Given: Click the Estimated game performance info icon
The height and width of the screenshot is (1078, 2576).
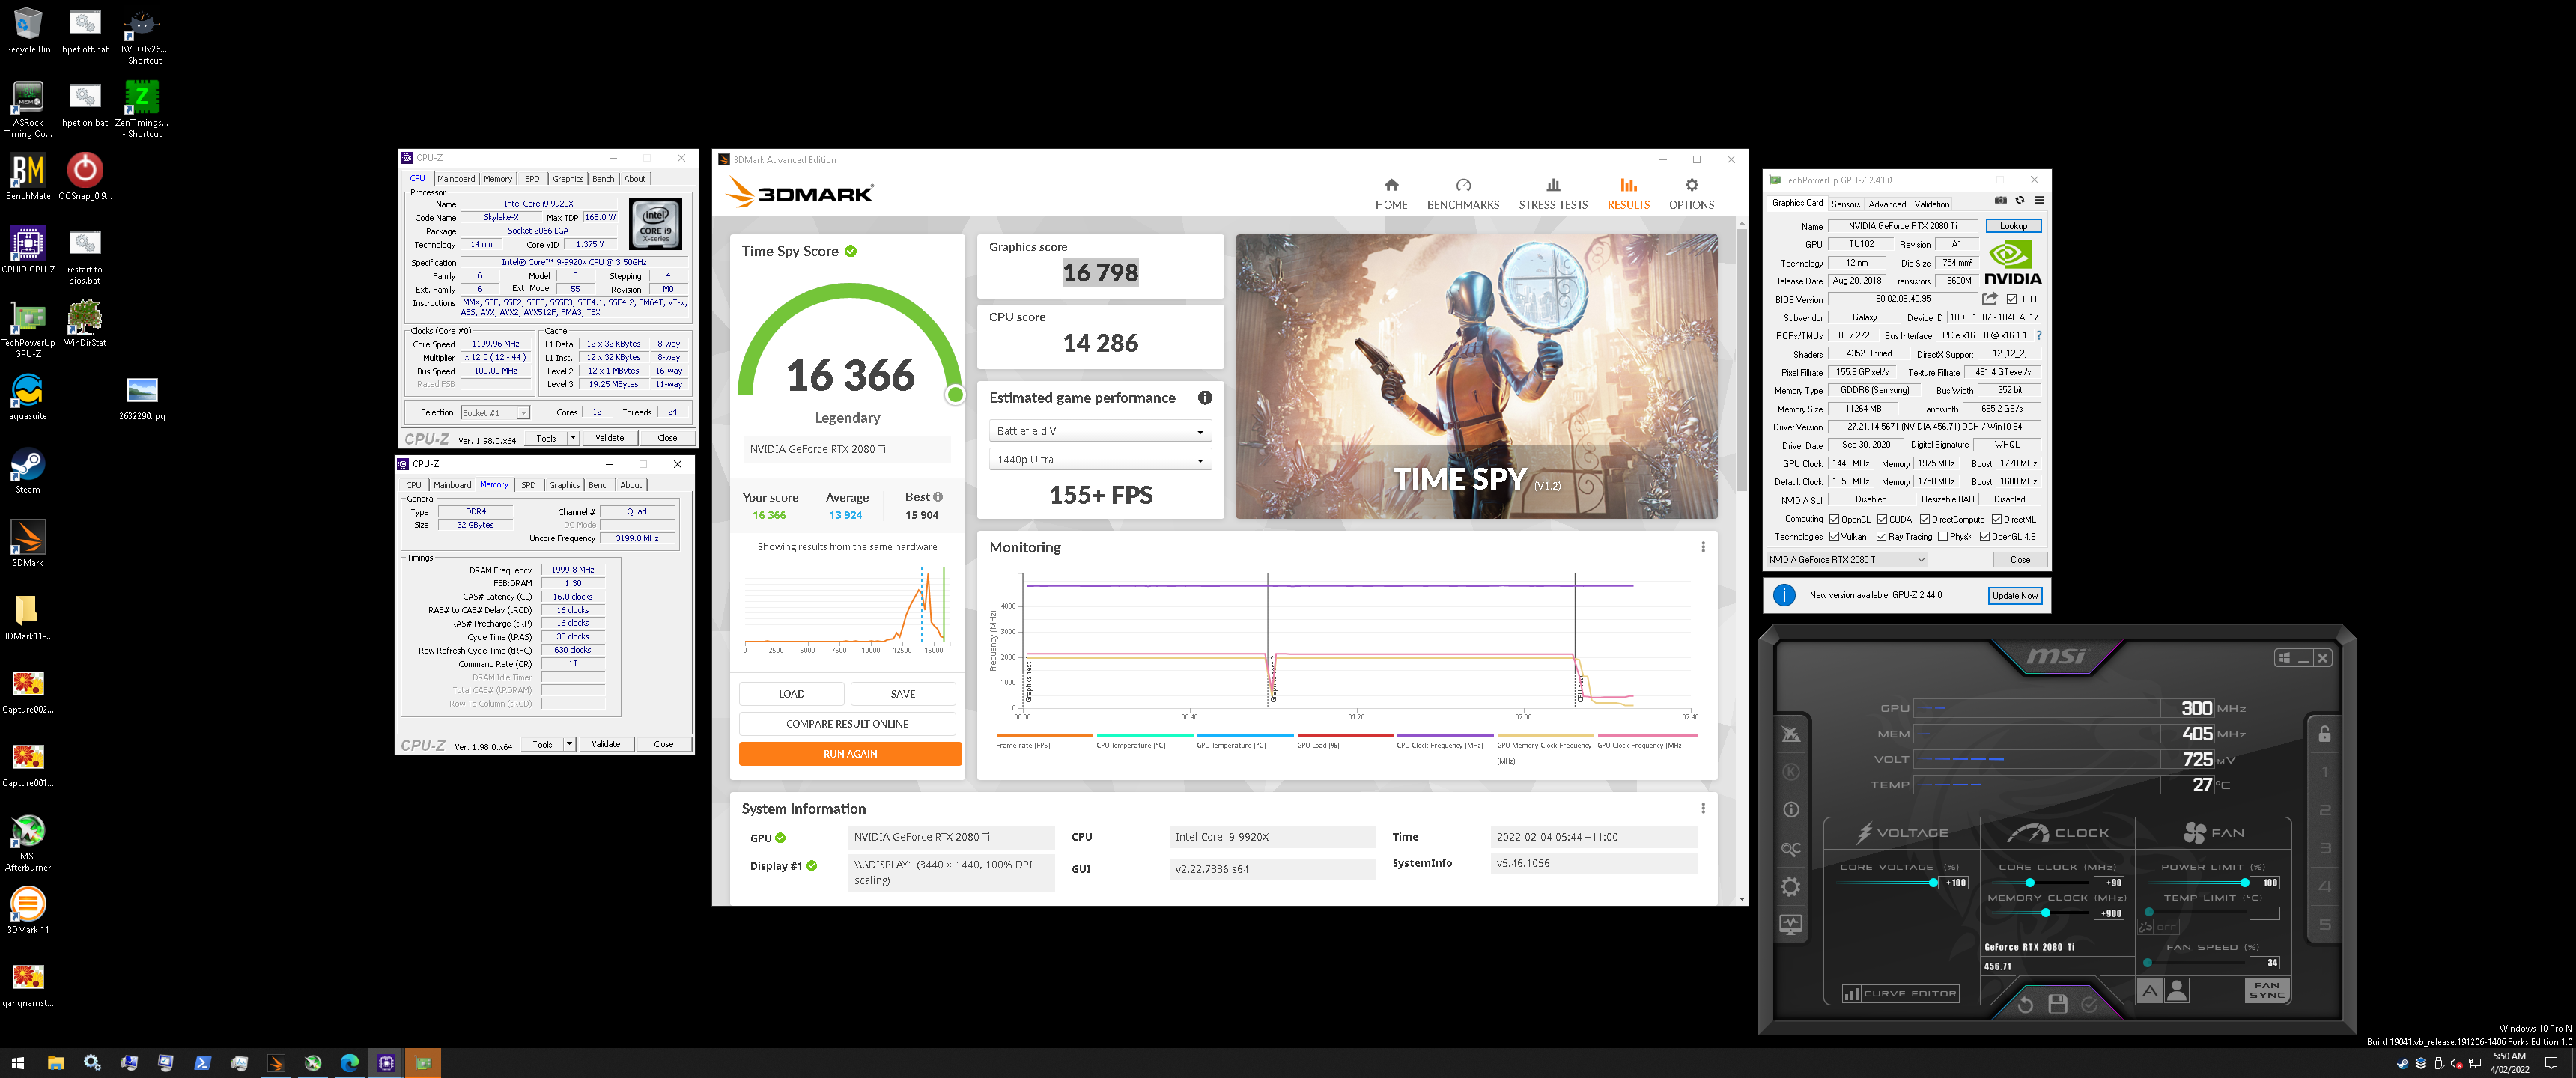Looking at the screenshot, I should point(1205,398).
